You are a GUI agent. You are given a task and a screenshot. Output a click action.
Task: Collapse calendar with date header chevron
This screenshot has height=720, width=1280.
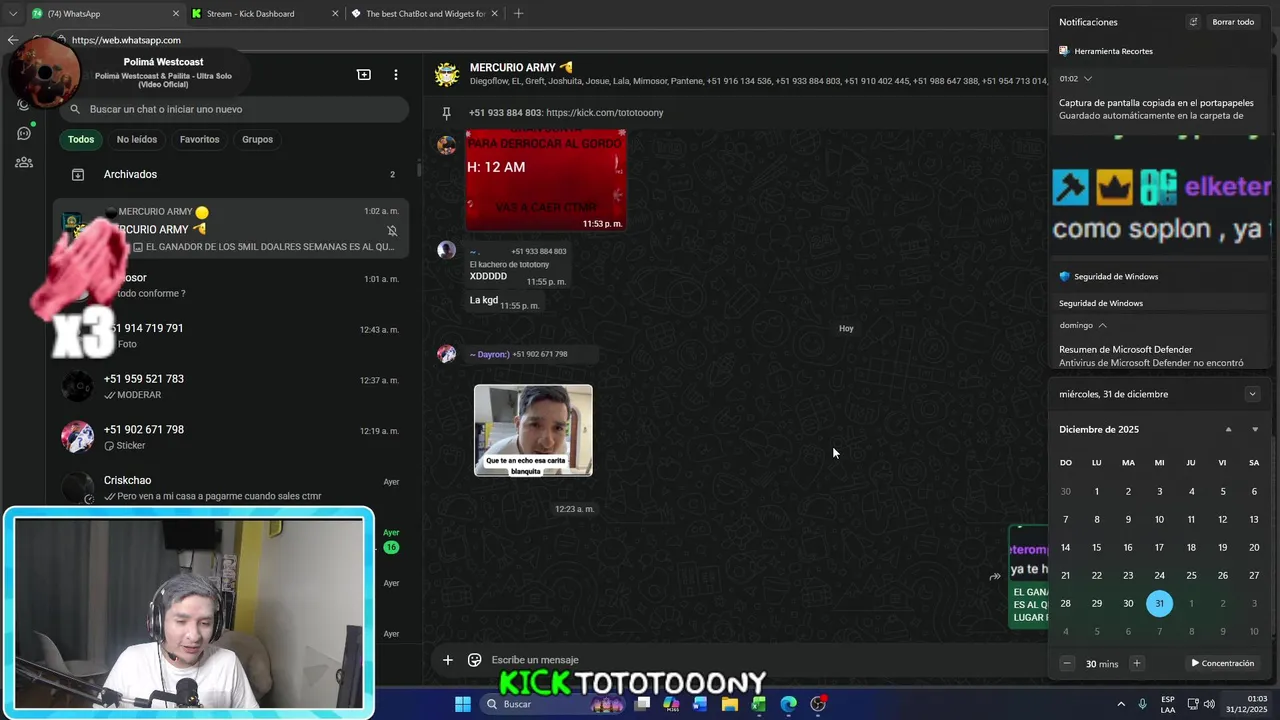1252,394
